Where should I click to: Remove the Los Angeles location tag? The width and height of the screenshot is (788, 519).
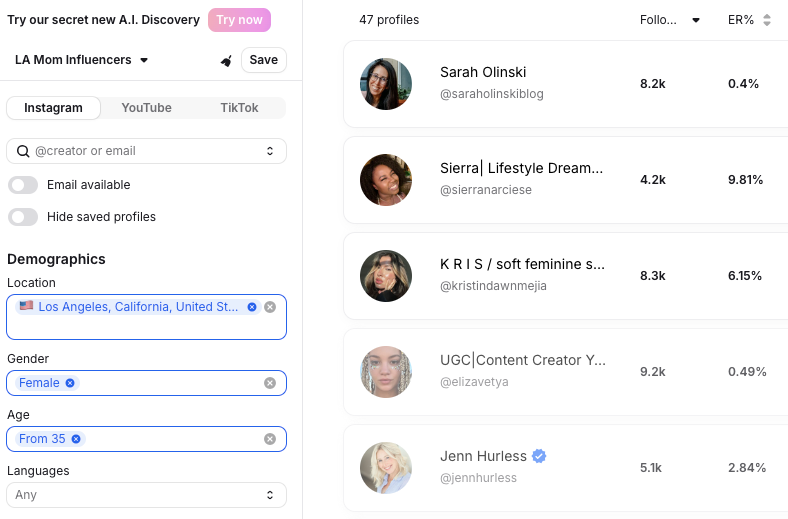[252, 307]
